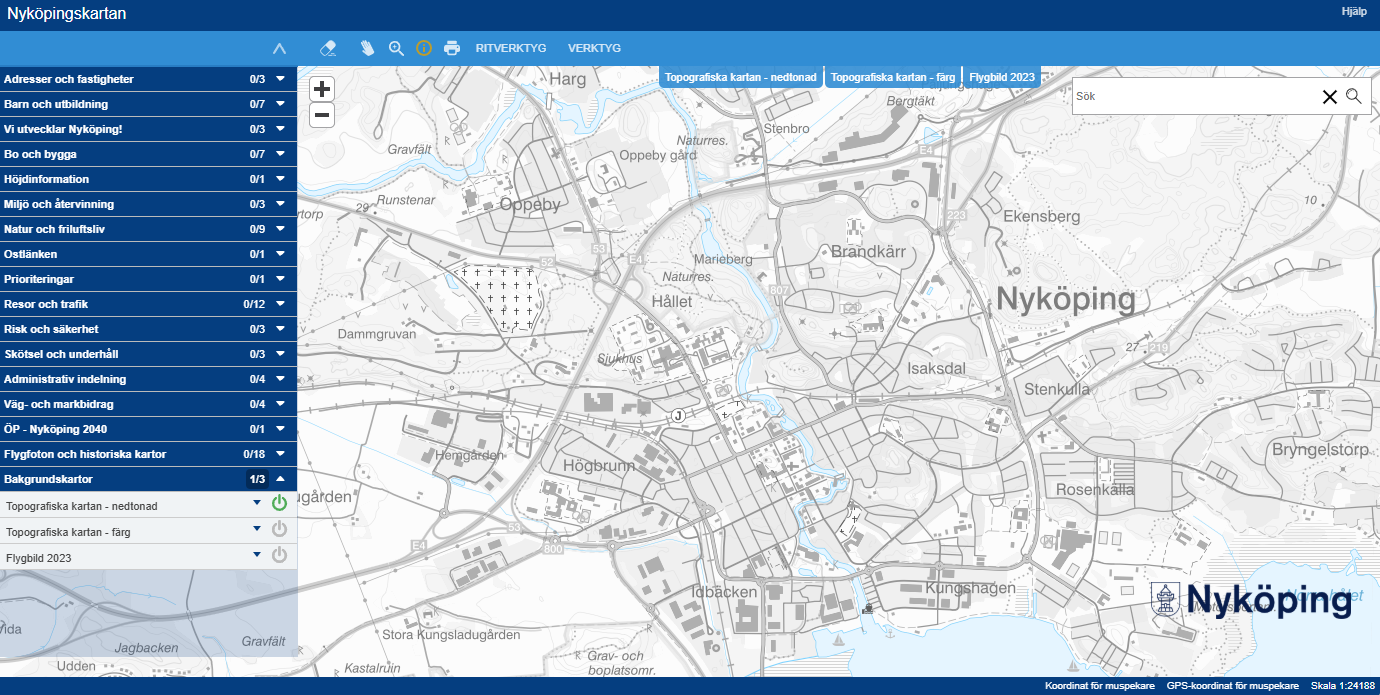Image resolution: width=1380 pixels, height=695 pixels.
Task: Select the eraser tool in the toolbar
Action: pos(328,48)
